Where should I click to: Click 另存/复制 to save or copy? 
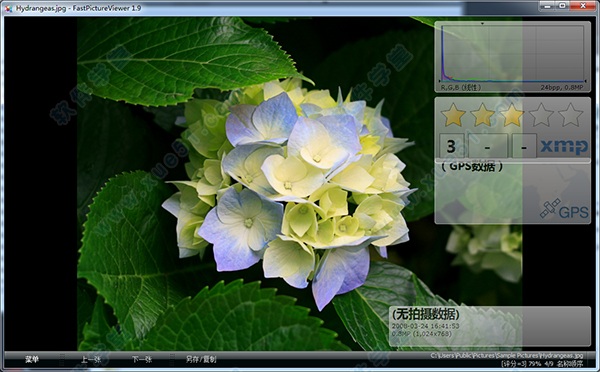point(201,359)
